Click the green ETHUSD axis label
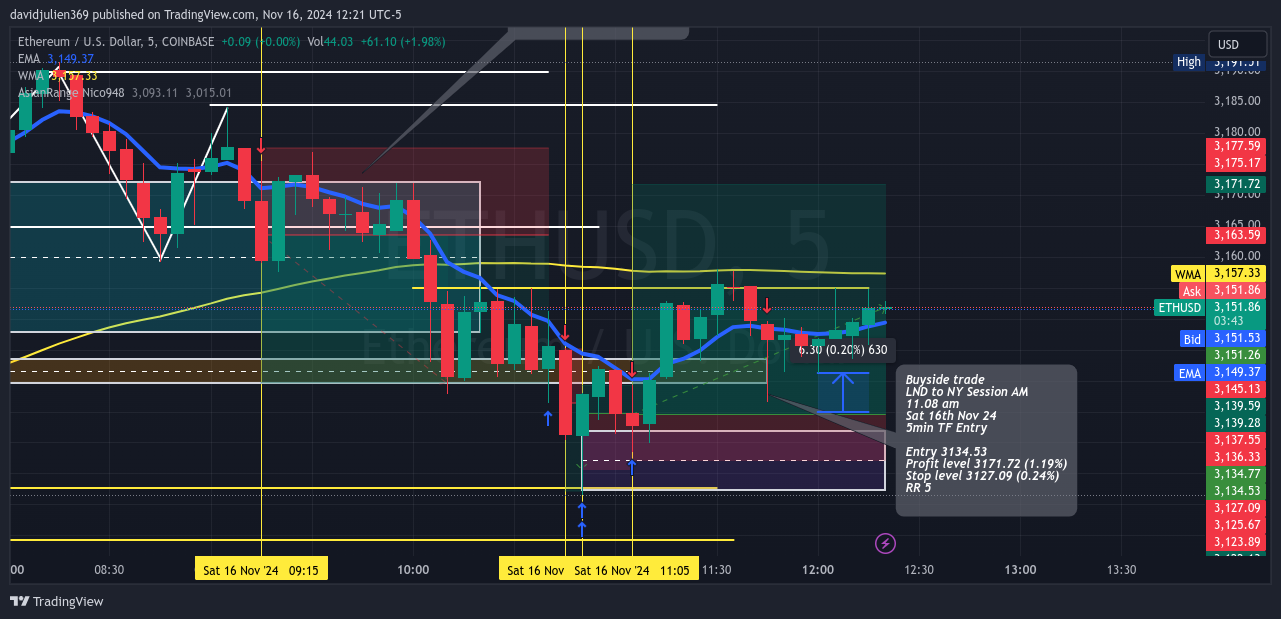The height and width of the screenshot is (619, 1281). [1179, 308]
